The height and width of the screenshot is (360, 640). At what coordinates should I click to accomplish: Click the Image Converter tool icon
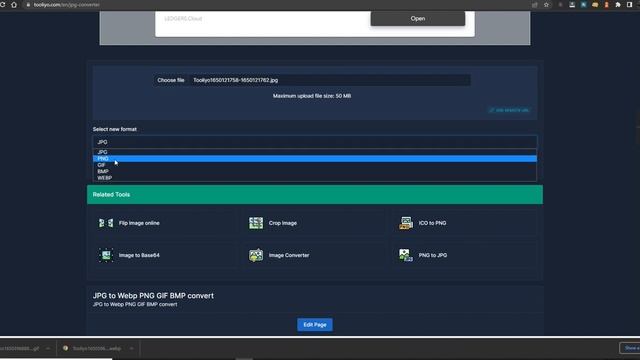pyautogui.click(x=256, y=255)
